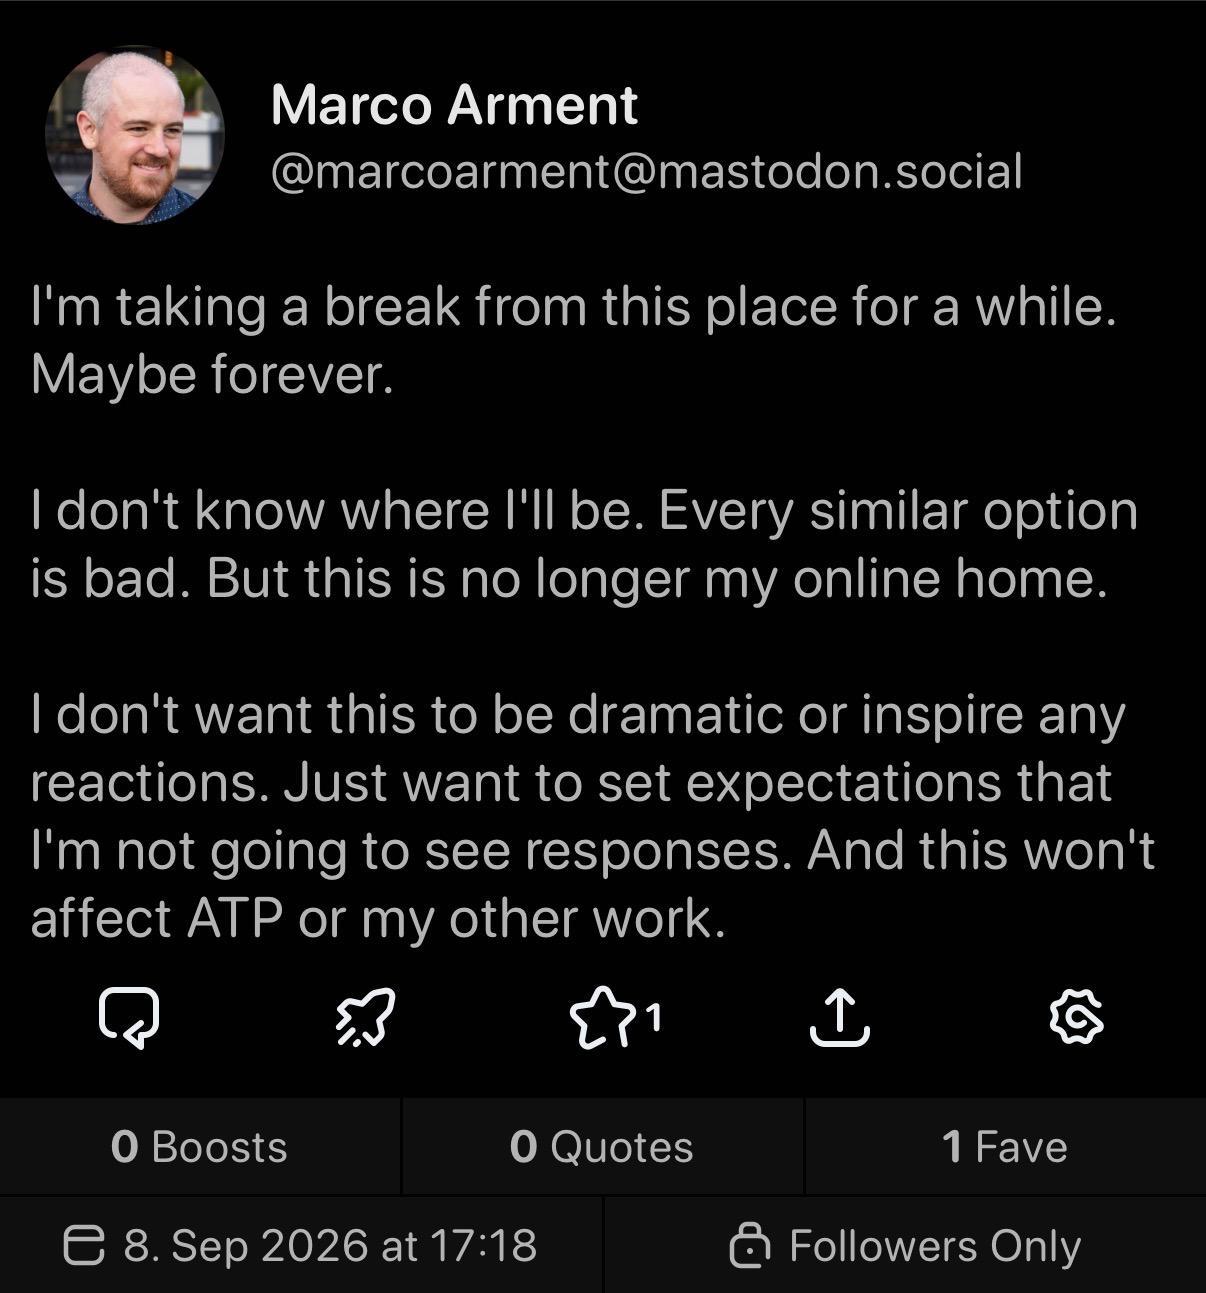Image resolution: width=1206 pixels, height=1293 pixels.
Task: Favorite the post with the star icon
Action: (600, 1017)
